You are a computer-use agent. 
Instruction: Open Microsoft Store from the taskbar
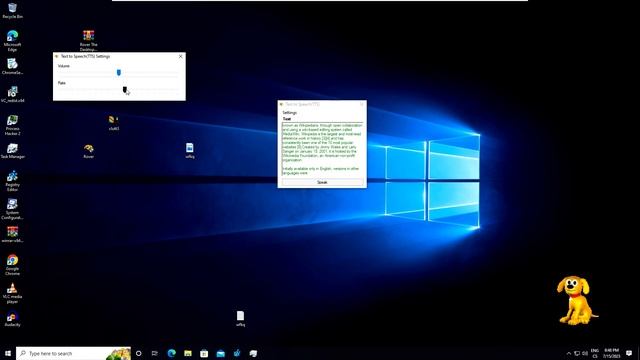(x=204, y=353)
